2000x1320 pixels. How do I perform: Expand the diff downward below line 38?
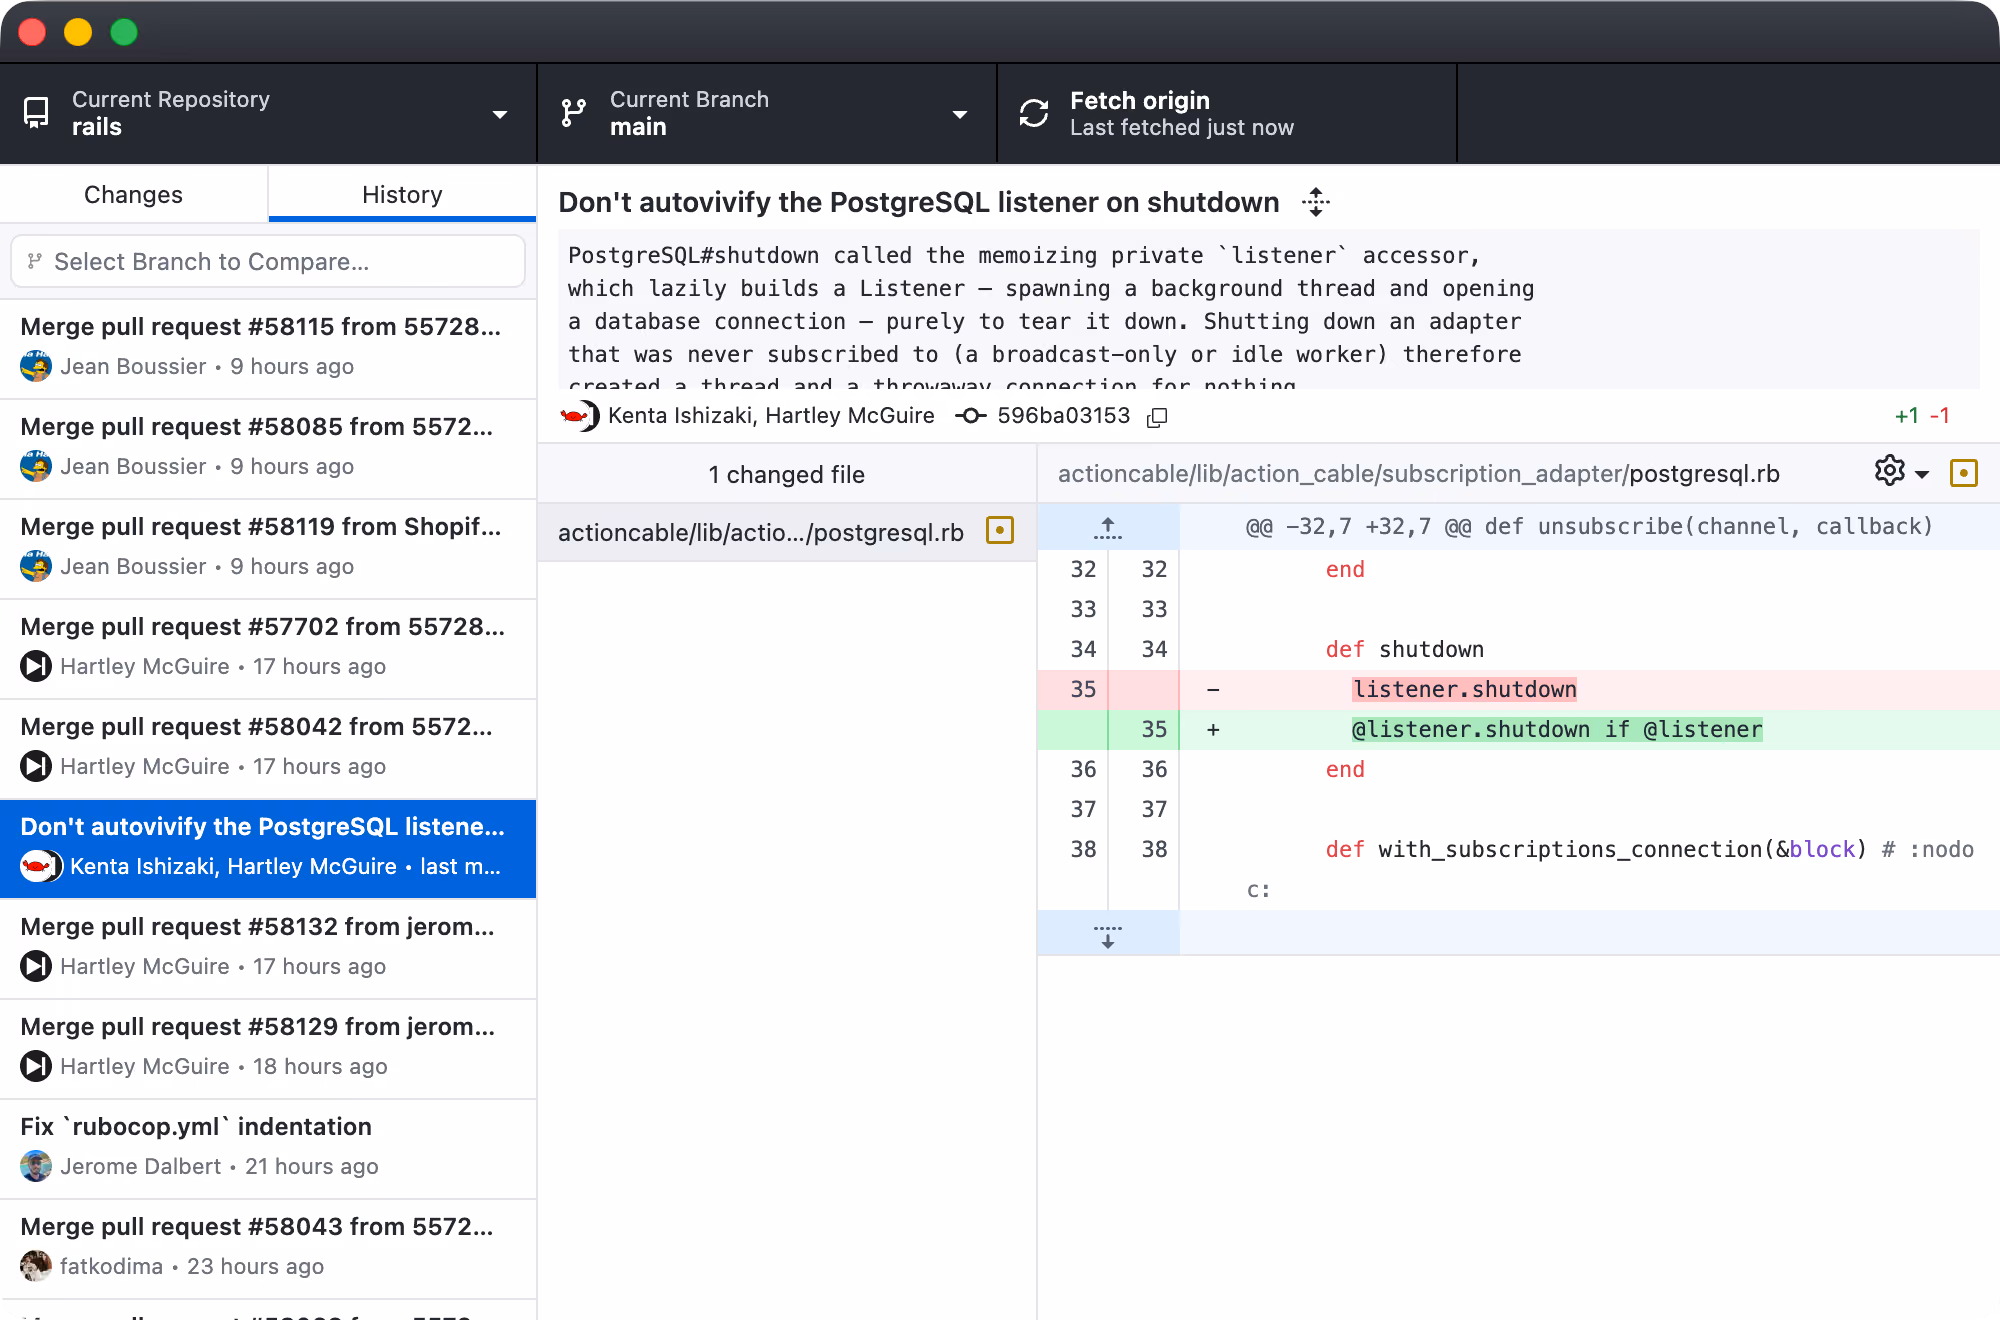coord(1108,935)
